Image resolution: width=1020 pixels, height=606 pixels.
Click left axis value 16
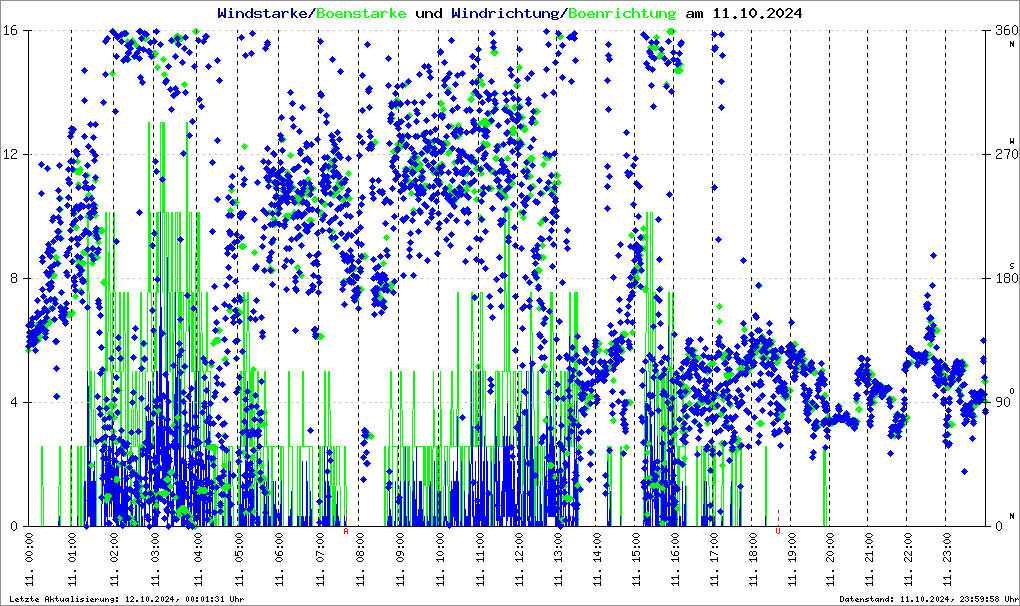pyautogui.click(x=9, y=31)
